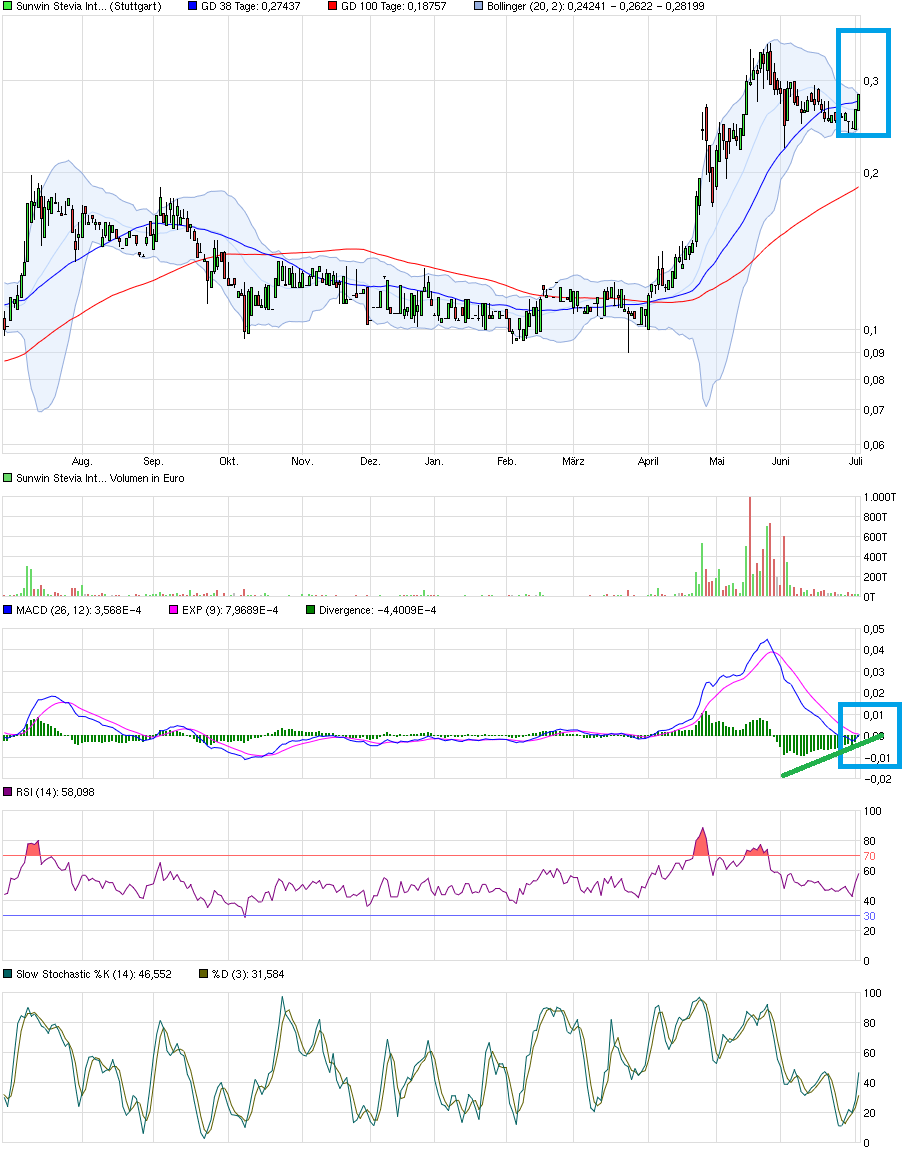Click the 'Sep.' month axis label
This screenshot has width=907, height=1153.
tap(153, 461)
